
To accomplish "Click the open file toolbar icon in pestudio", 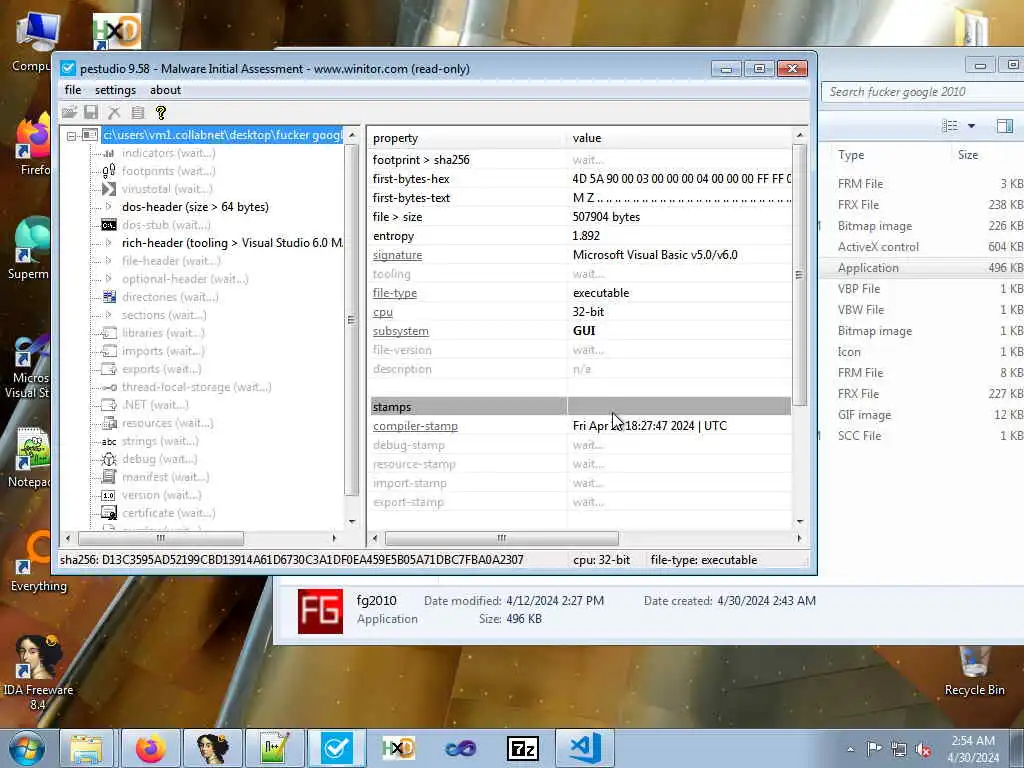I will point(69,112).
